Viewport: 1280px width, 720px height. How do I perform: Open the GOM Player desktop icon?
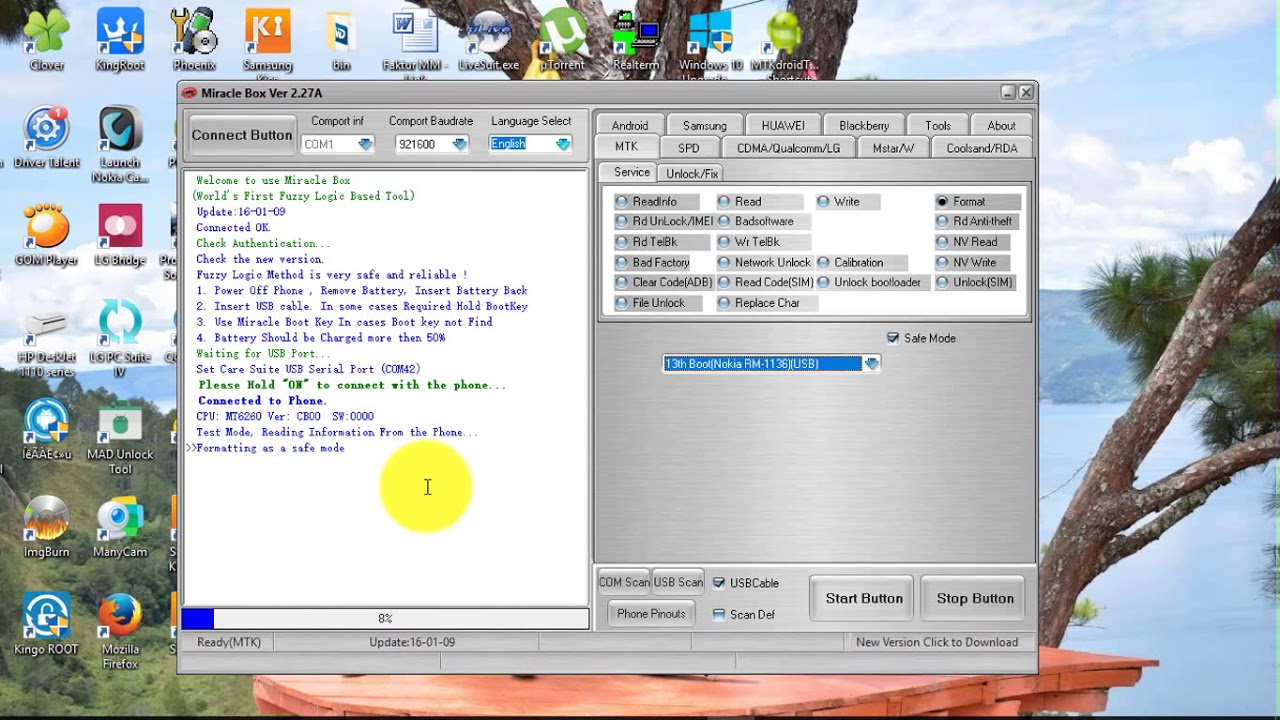46,235
